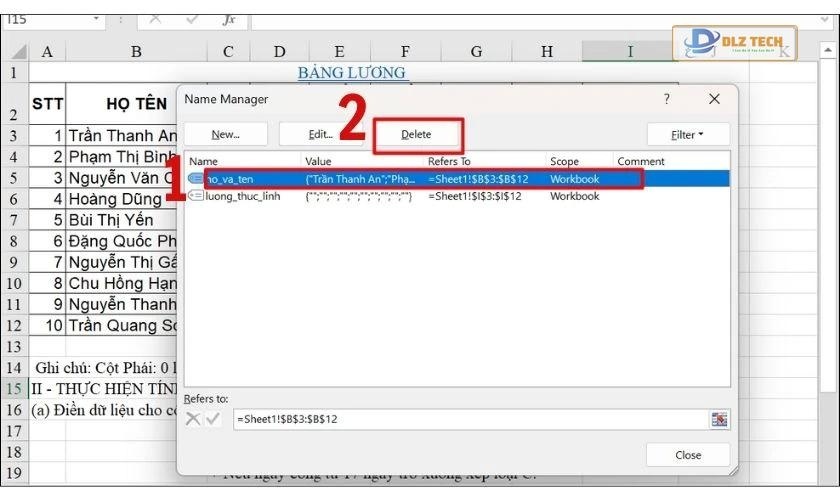
Task: Click inside the Refers to input field
Action: pyautogui.click(x=470, y=419)
